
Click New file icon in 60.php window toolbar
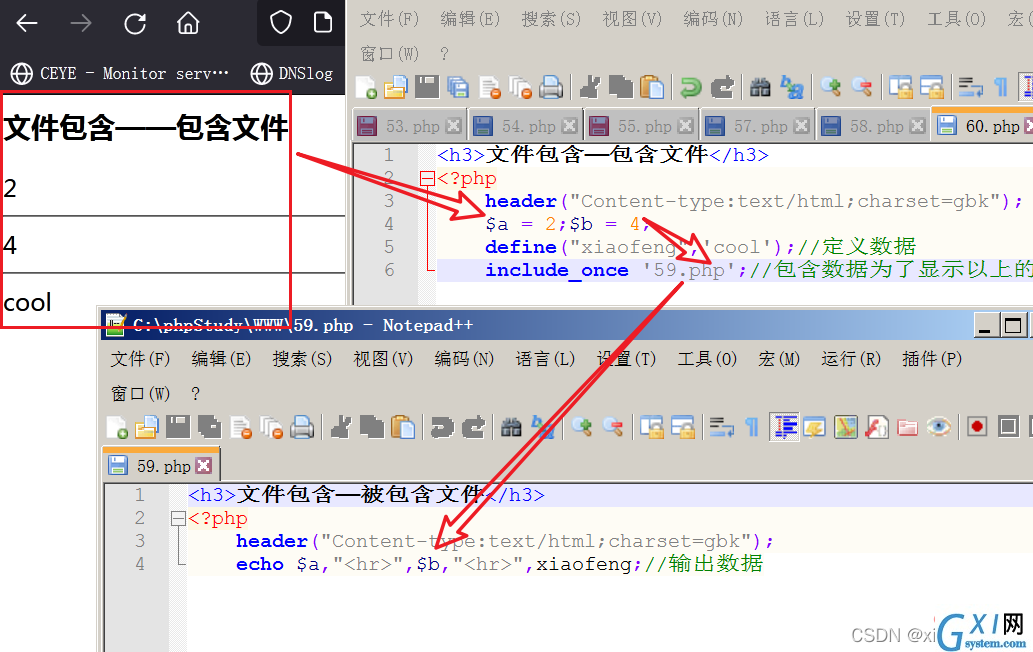coord(366,88)
